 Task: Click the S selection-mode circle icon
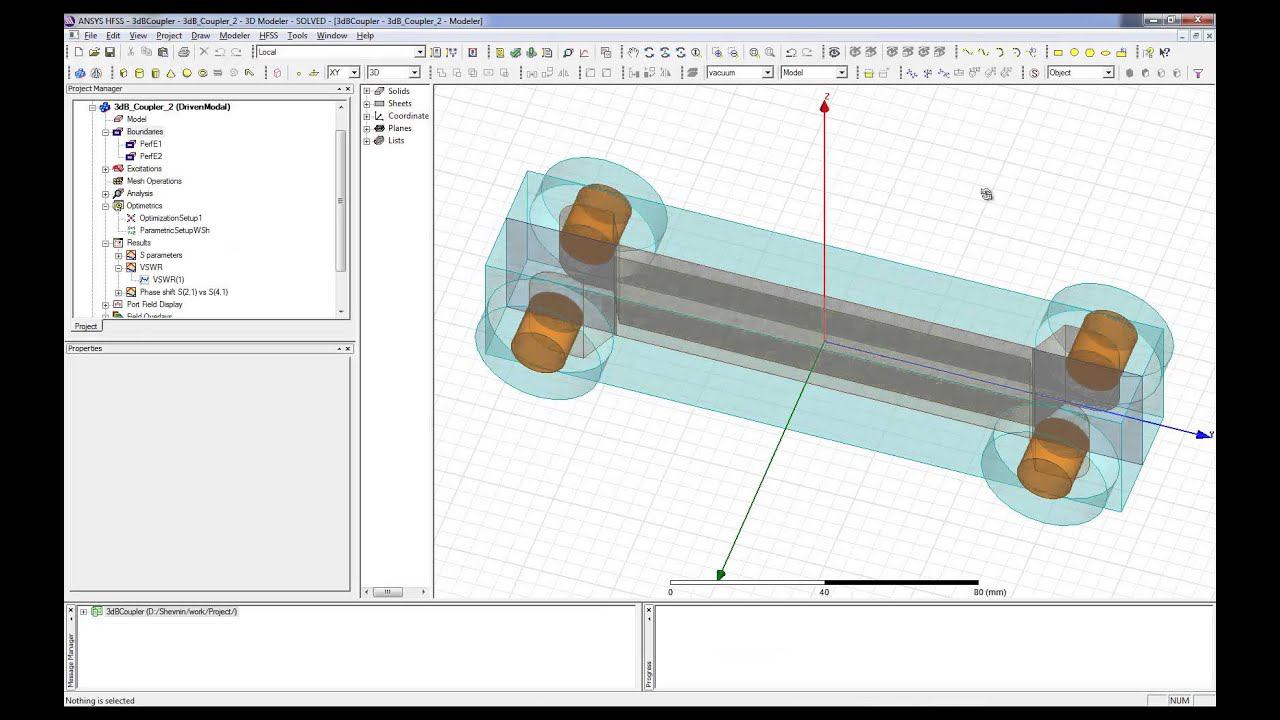coord(1035,73)
